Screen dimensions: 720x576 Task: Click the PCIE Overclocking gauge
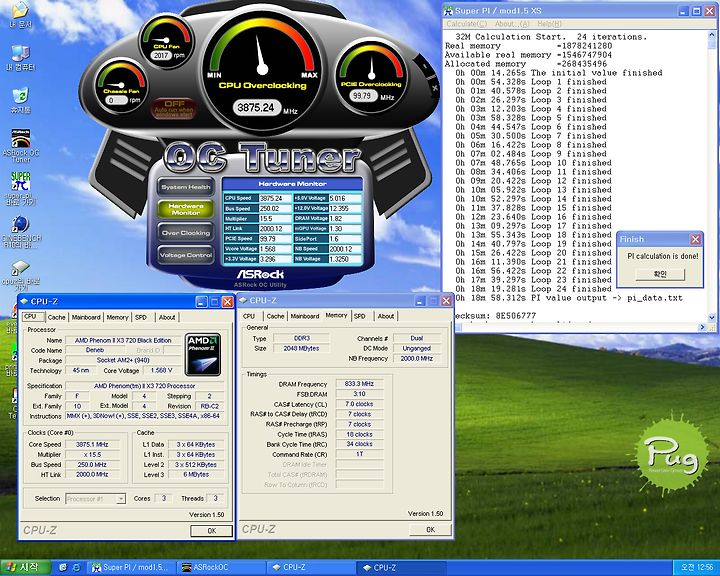coord(371,76)
